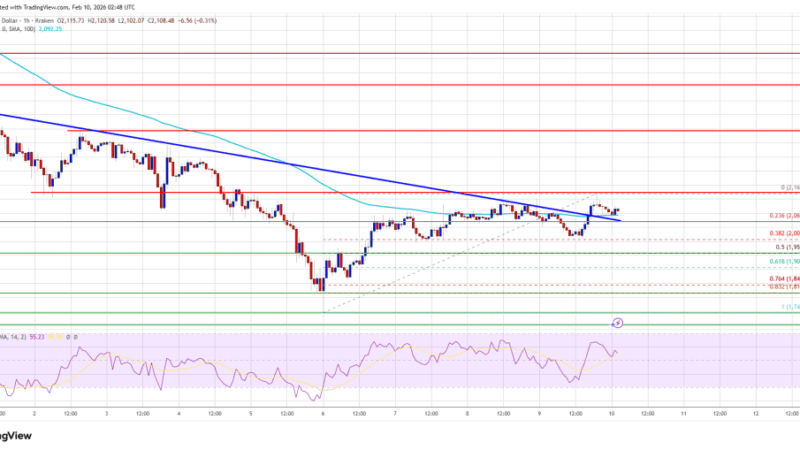Select the high price H2,120.58

coord(101,21)
